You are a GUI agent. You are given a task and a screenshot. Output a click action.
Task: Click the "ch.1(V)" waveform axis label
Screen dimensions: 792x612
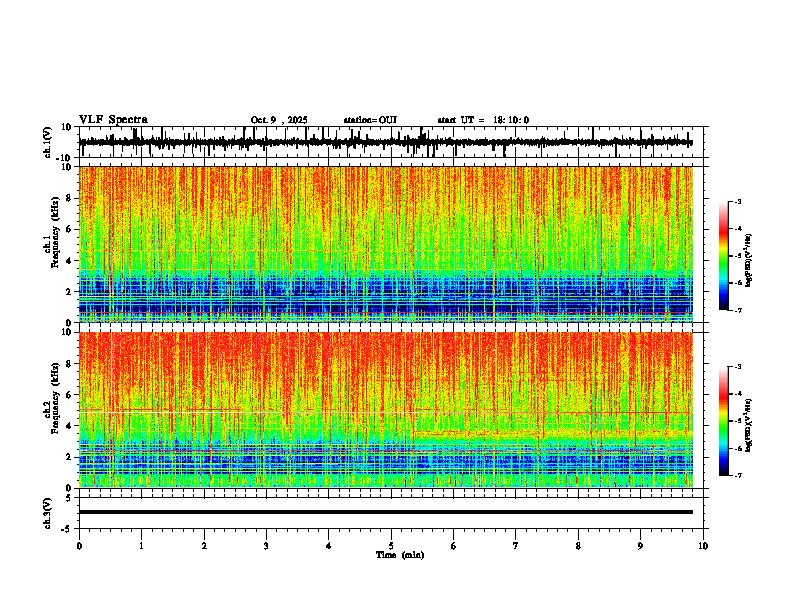[48, 142]
